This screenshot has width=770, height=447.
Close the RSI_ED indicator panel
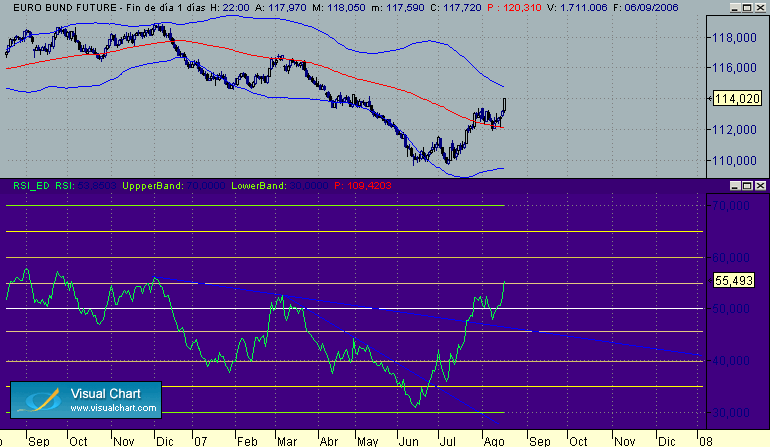tap(760, 186)
